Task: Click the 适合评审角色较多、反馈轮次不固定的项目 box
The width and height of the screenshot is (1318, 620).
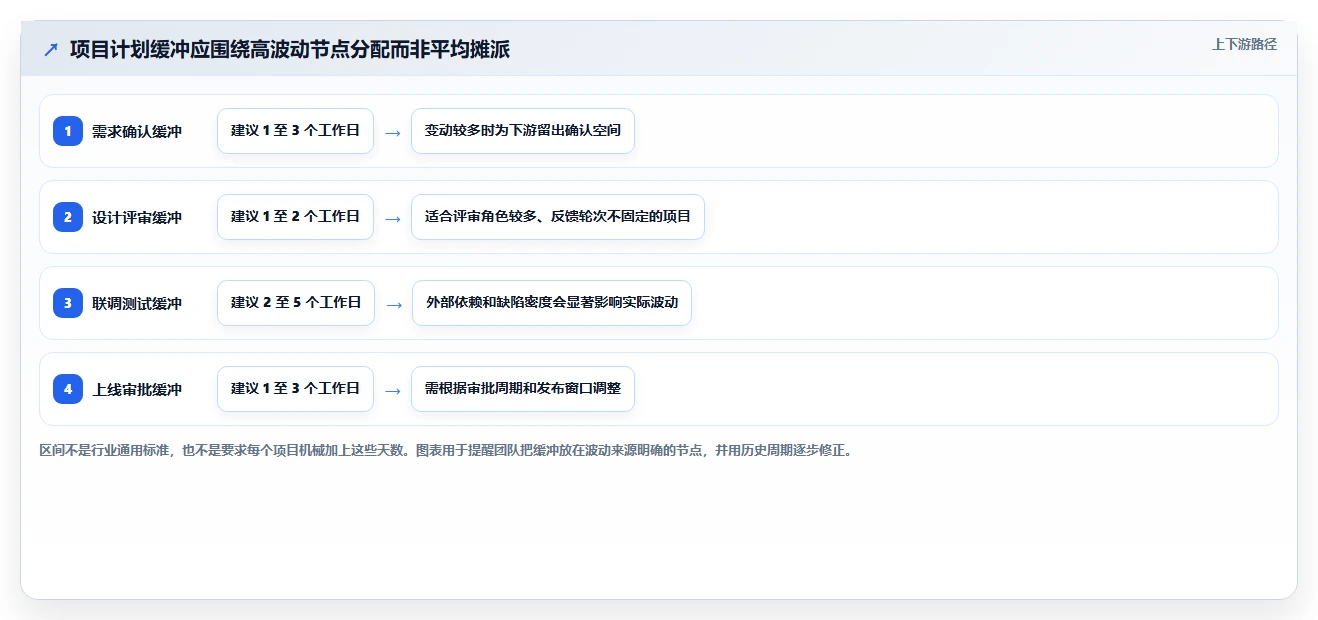Action: coord(558,217)
